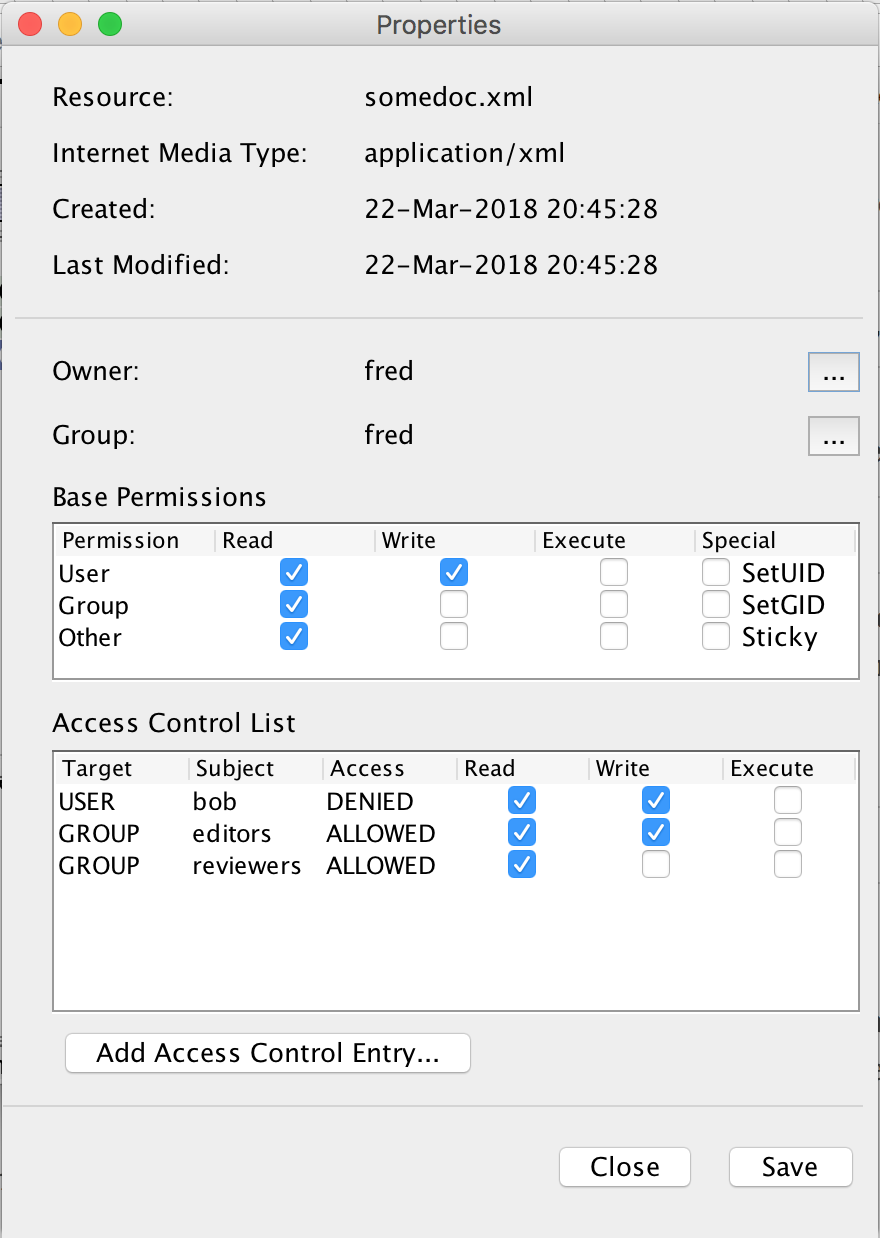Enable Execute for editors group entry
The height and width of the screenshot is (1238, 880).
788,833
